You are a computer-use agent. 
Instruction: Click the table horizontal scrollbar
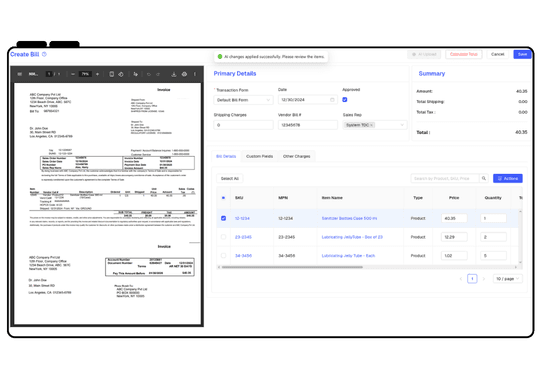click(292, 267)
